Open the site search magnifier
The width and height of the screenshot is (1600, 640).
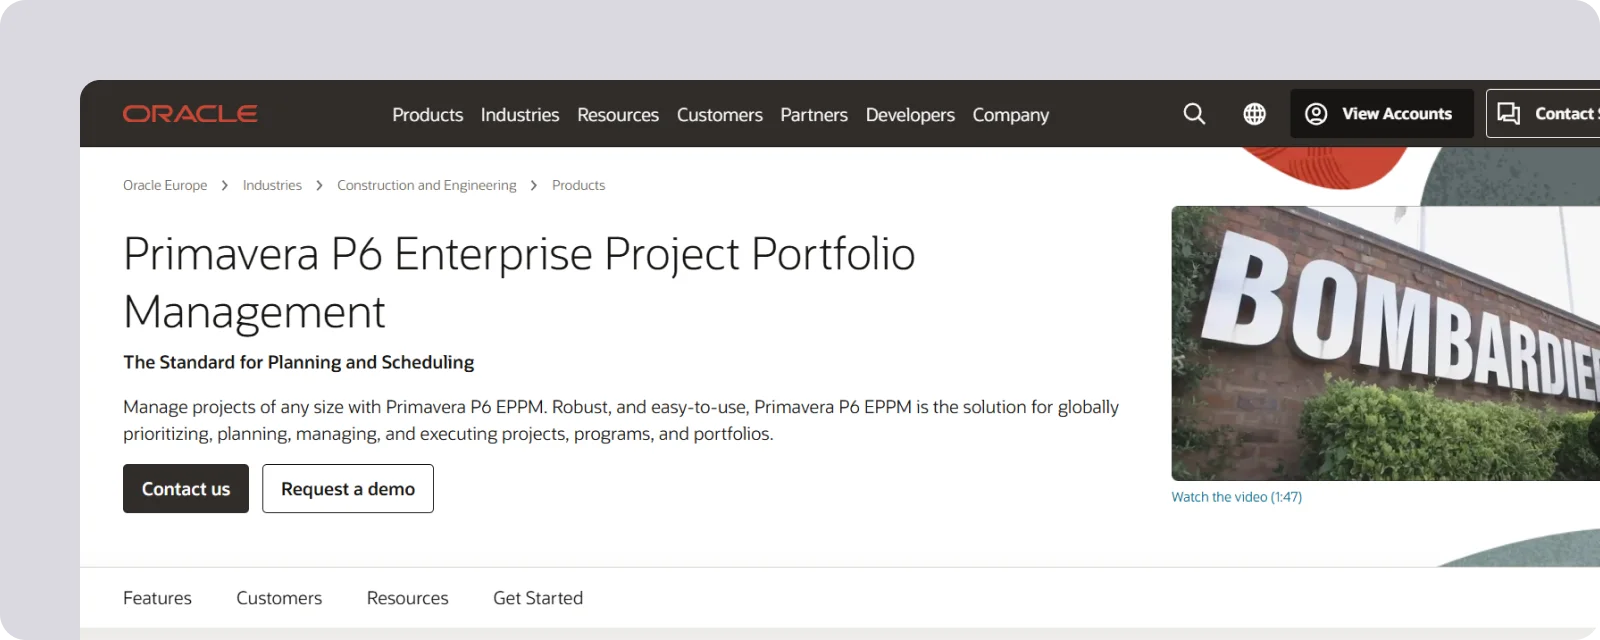pos(1193,113)
